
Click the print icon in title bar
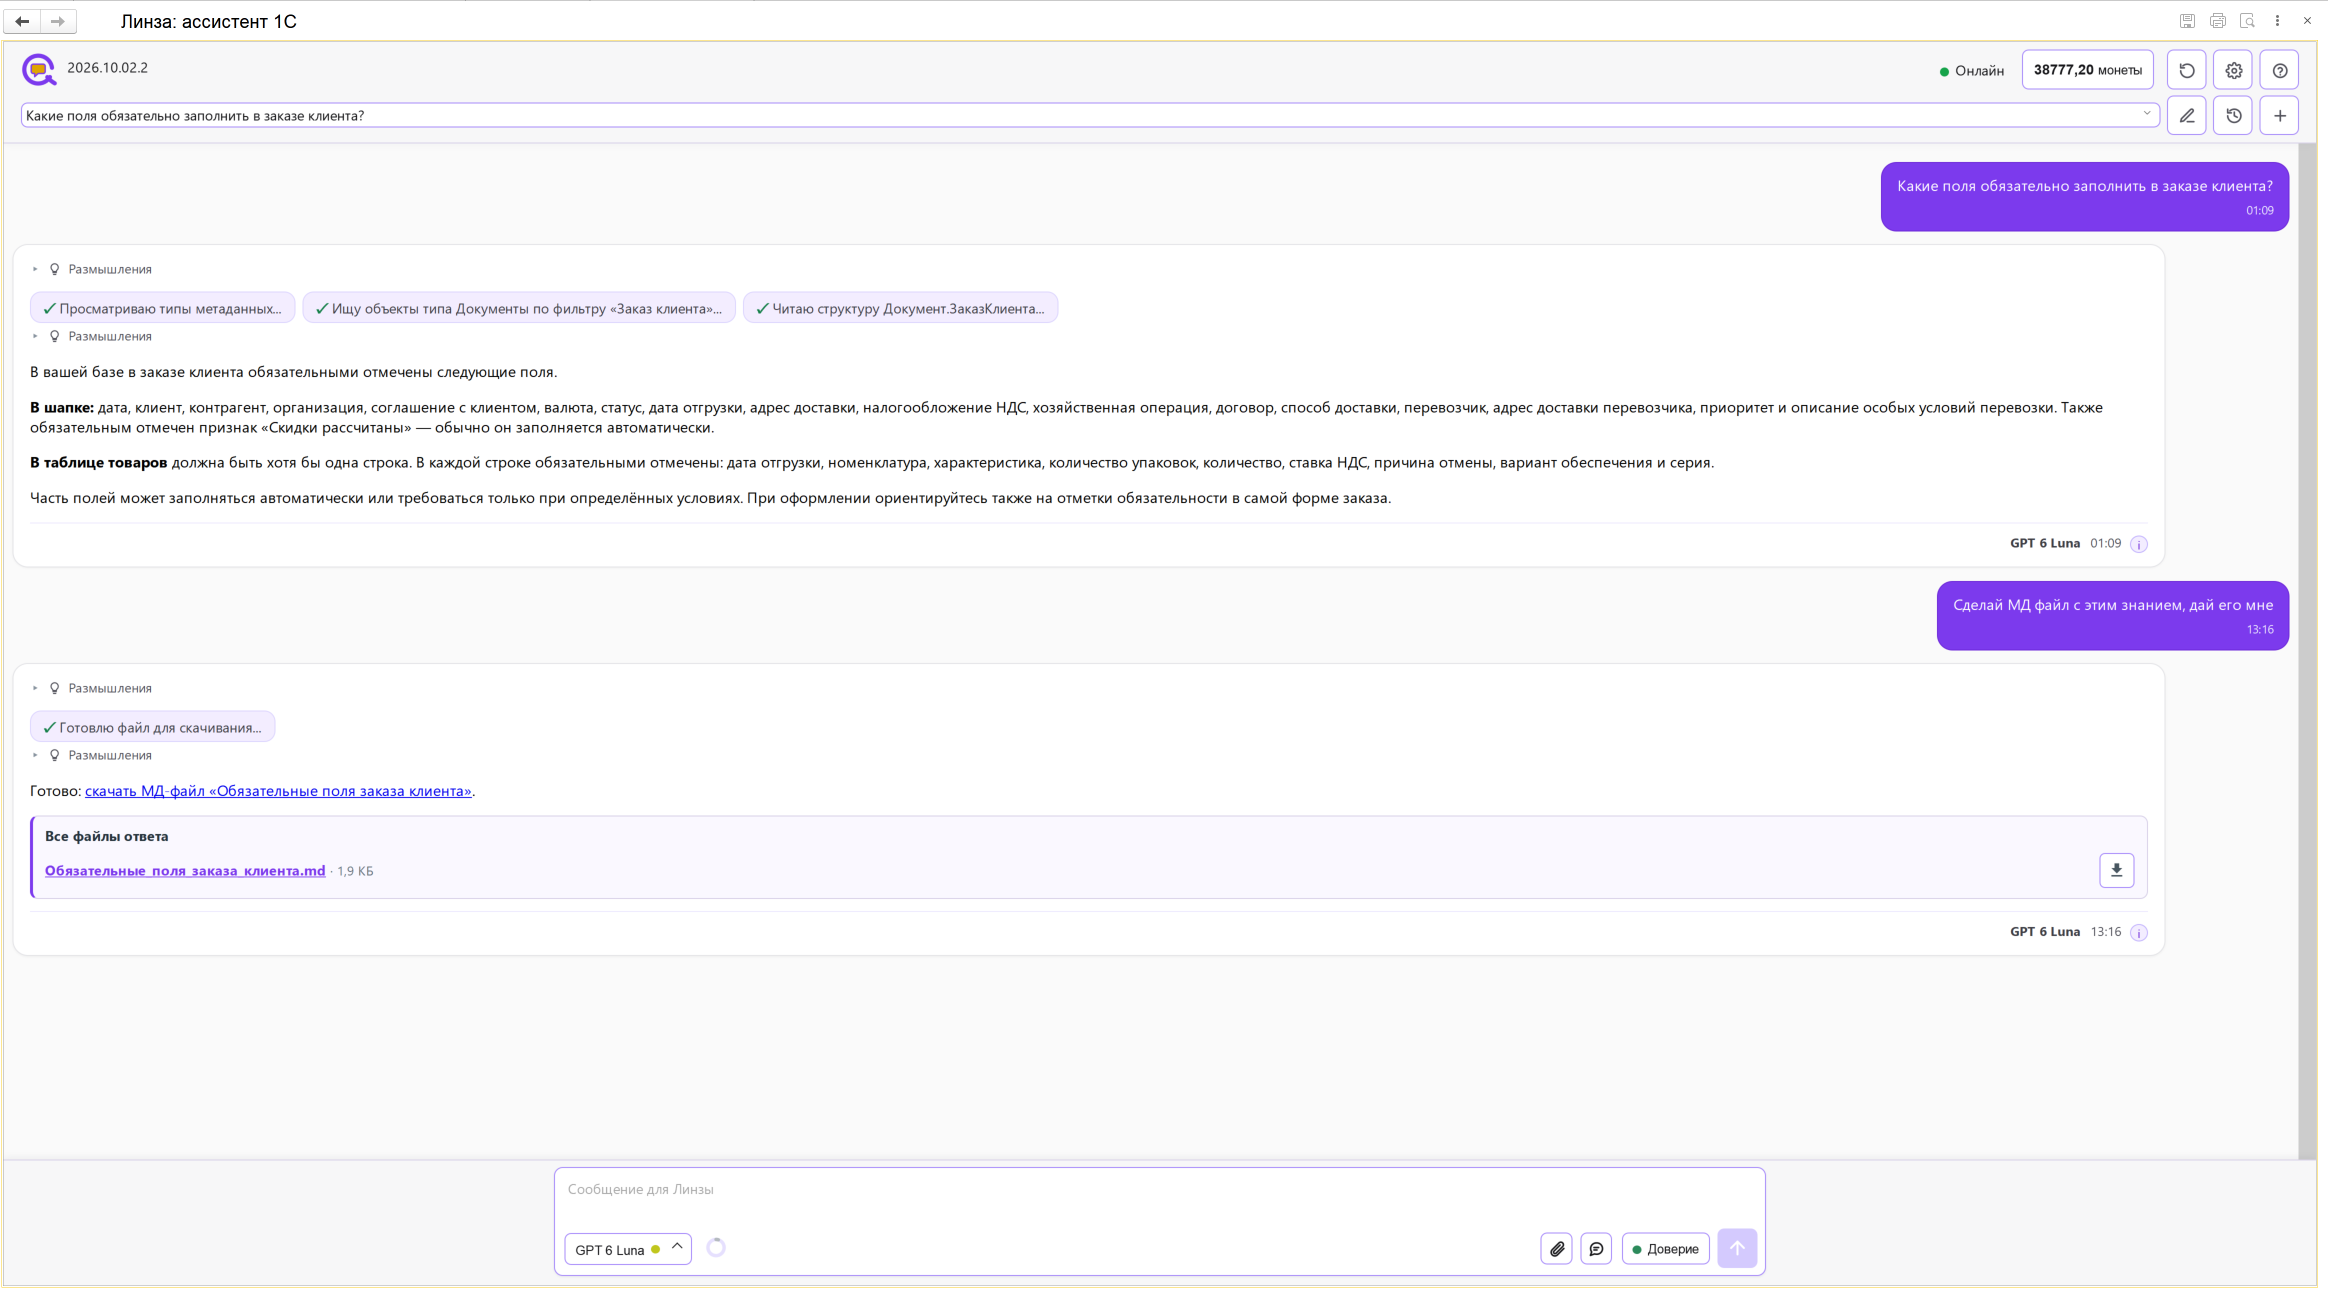pos(2217,21)
